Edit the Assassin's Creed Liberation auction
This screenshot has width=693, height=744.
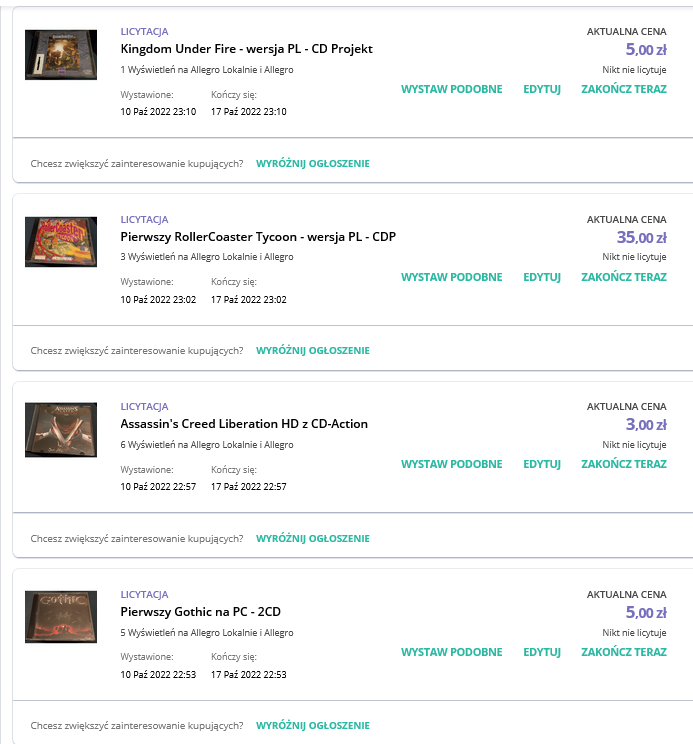pos(542,464)
